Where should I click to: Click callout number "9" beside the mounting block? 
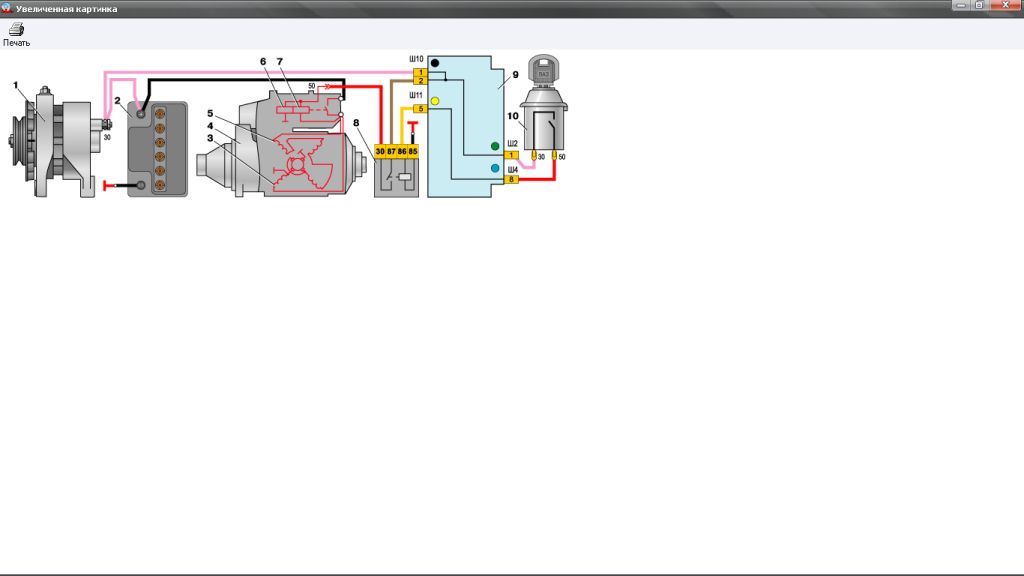(x=515, y=75)
